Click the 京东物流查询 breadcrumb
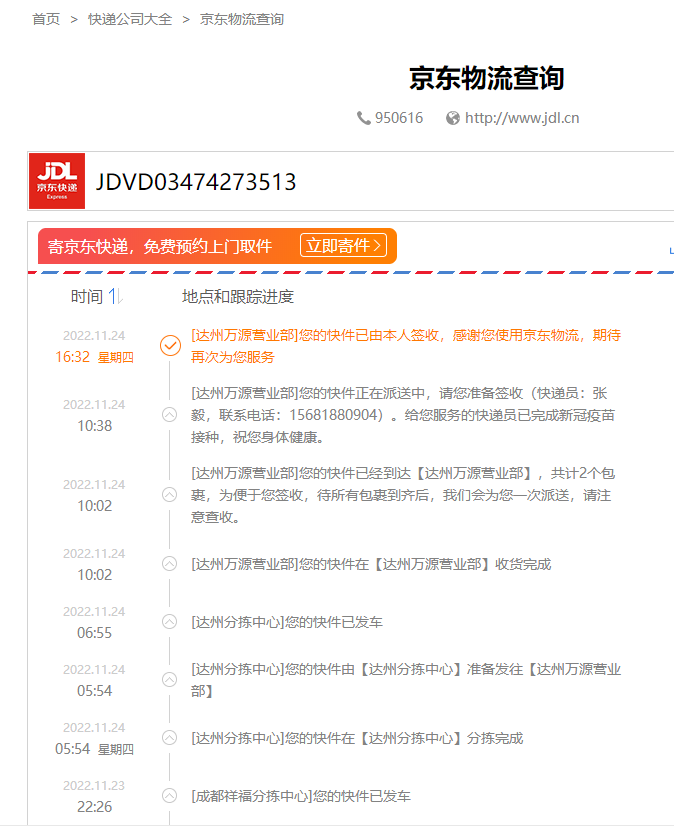The height and width of the screenshot is (833, 674). tap(242, 19)
